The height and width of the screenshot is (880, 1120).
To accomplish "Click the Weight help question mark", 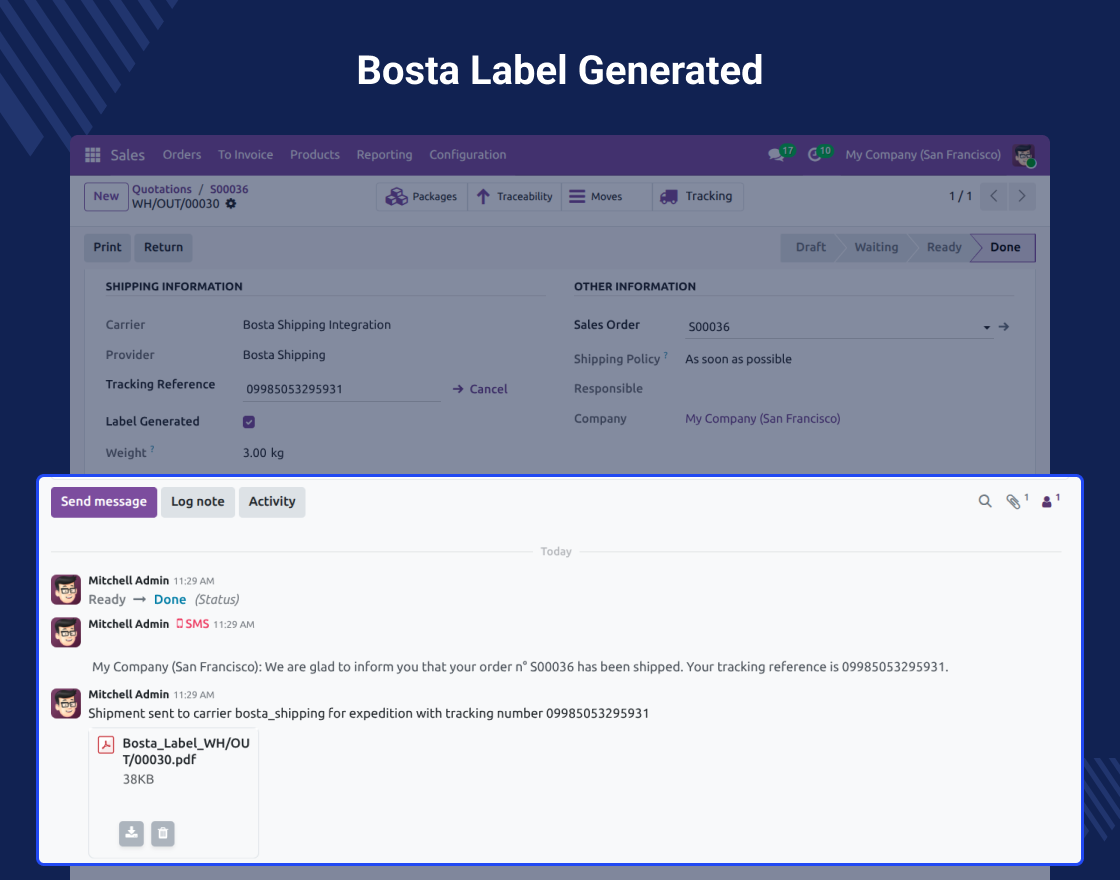I will (x=152, y=449).
